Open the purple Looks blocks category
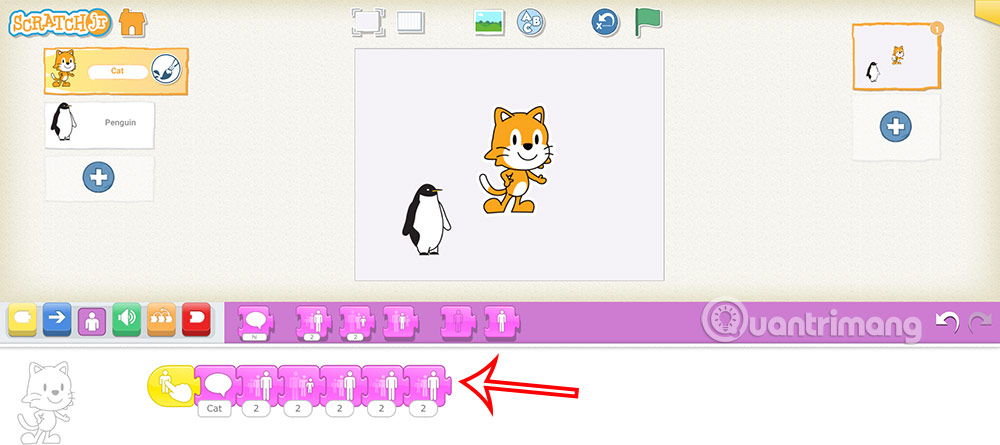Viewport: 1000px width, 445px height. click(x=92, y=321)
